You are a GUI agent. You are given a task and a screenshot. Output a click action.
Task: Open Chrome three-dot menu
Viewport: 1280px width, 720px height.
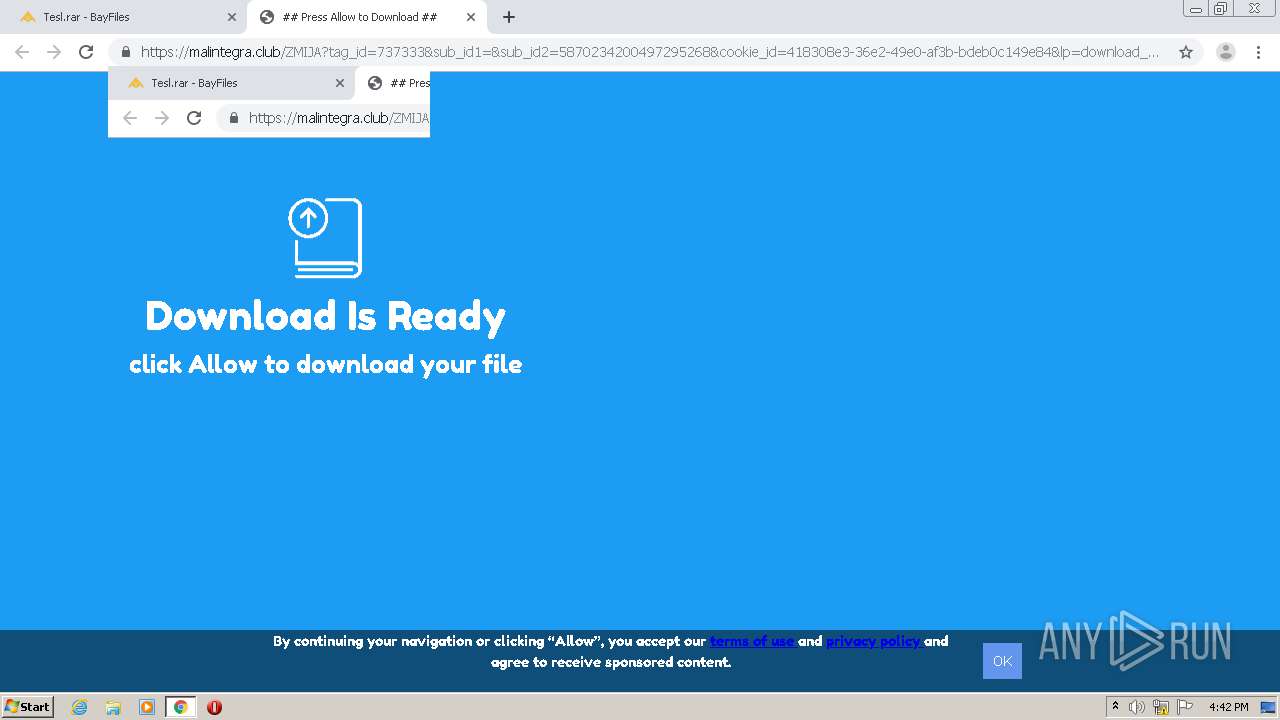coord(1258,52)
